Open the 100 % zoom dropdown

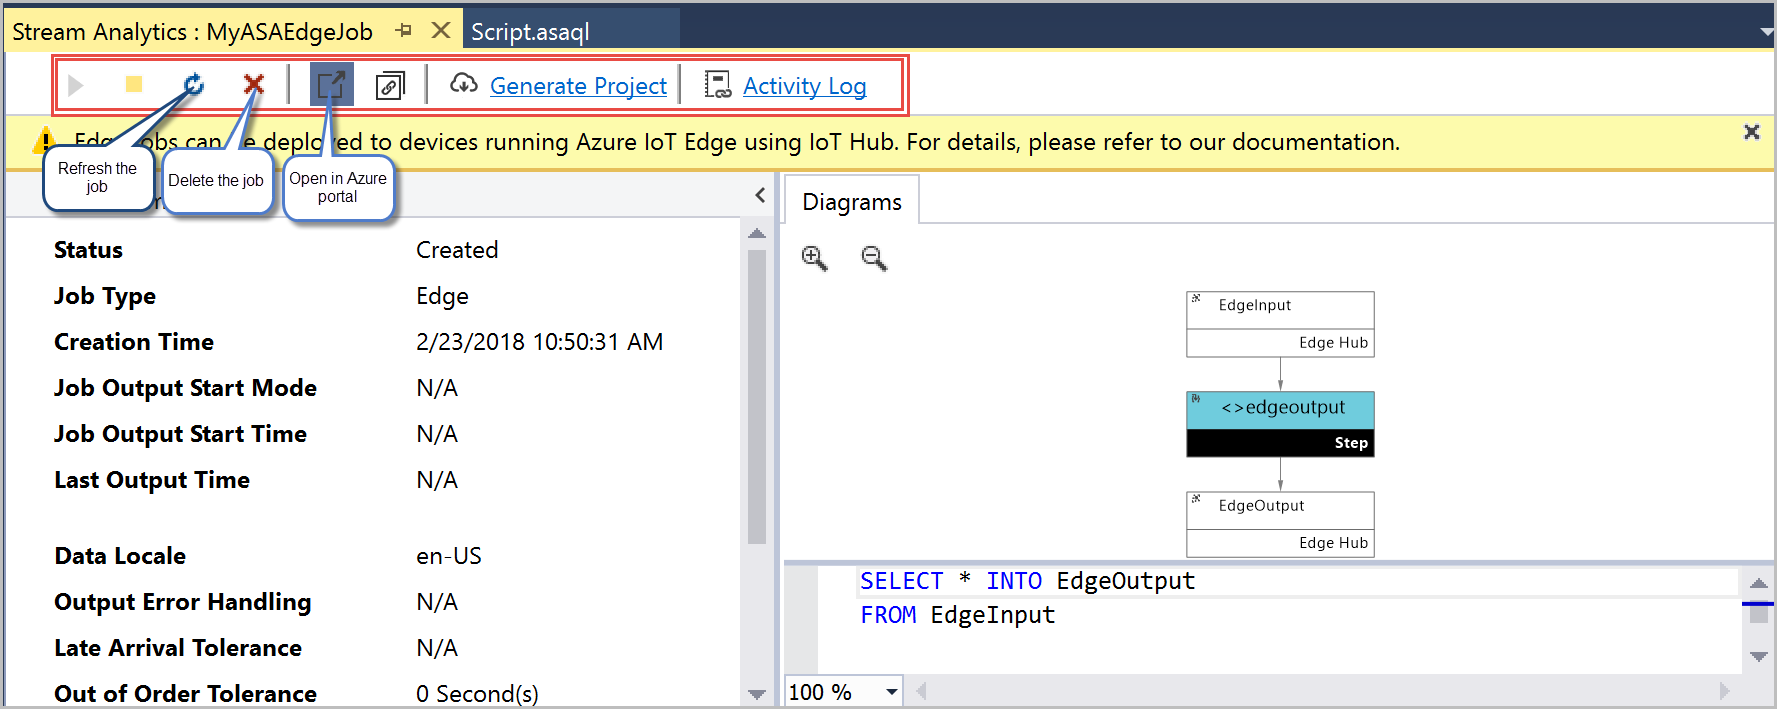tap(892, 691)
